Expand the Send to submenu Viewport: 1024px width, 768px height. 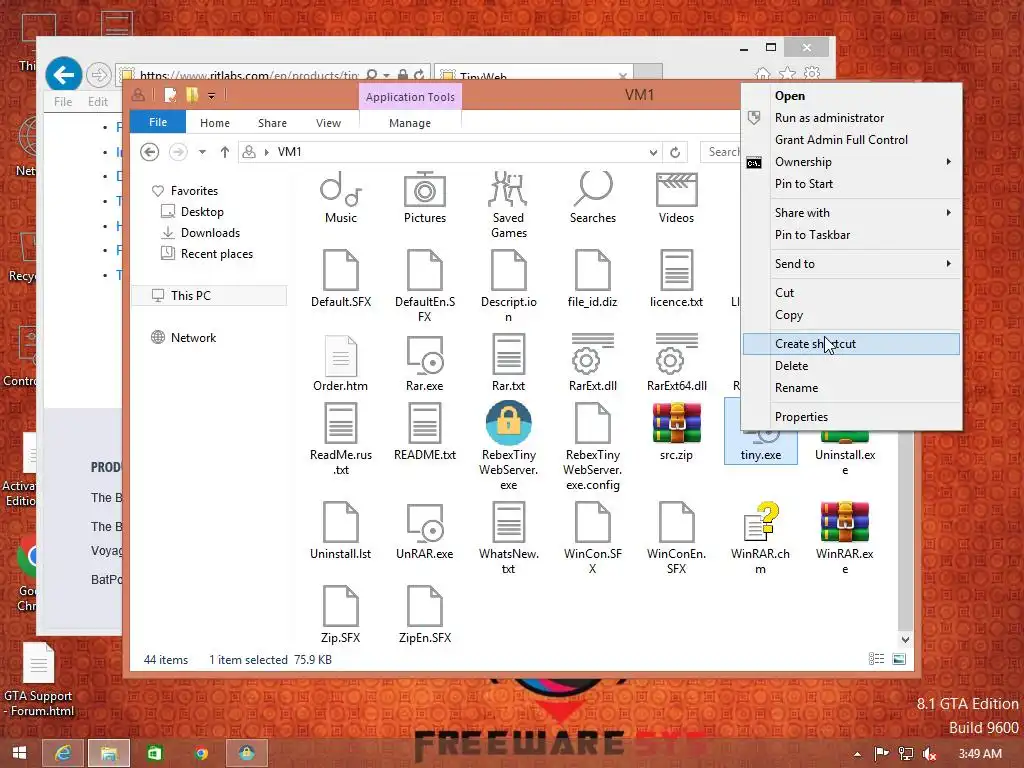tap(851, 264)
